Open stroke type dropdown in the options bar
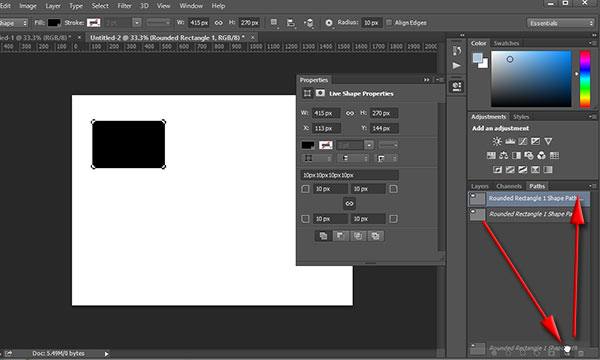This screenshot has height=360, width=600. click(x=158, y=23)
